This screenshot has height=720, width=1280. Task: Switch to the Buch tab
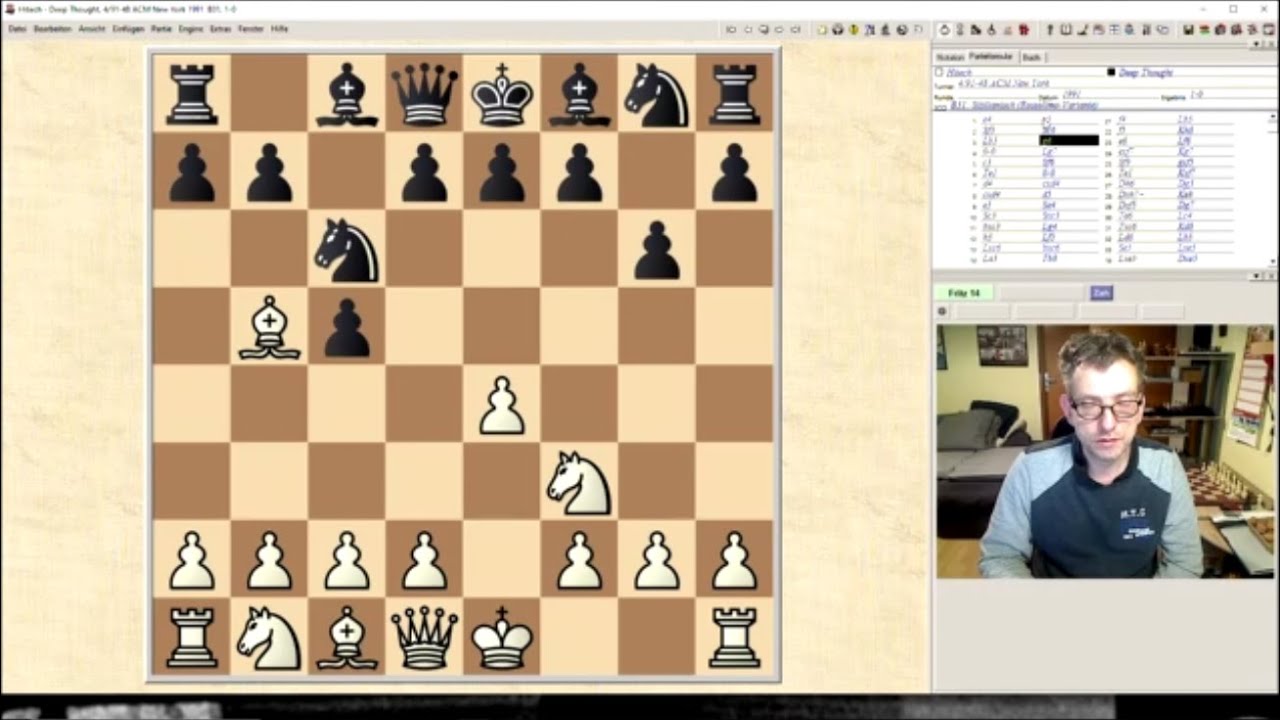point(1032,57)
